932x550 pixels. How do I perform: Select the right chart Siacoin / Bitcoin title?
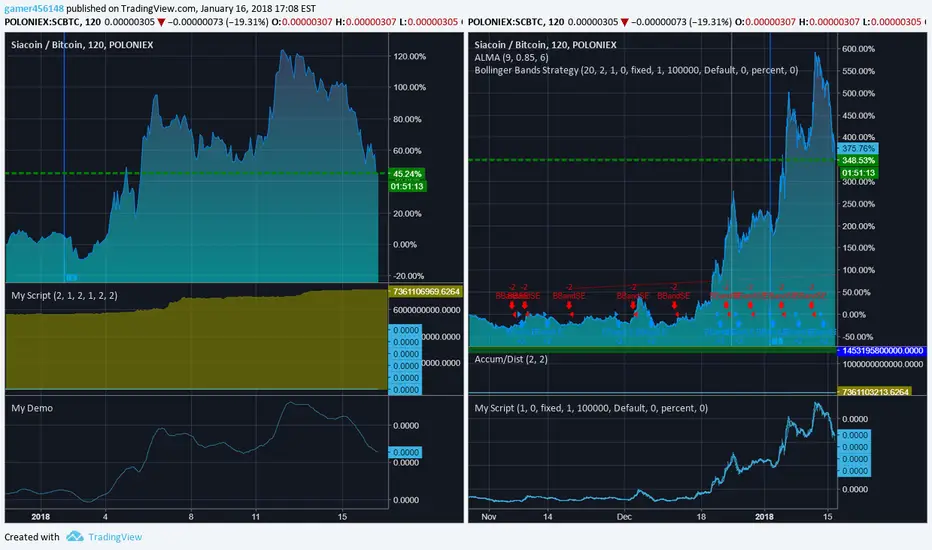coord(545,45)
